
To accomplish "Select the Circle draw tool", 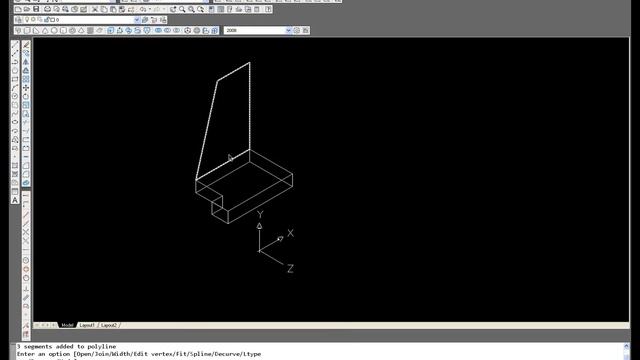I will tap(15, 96).
